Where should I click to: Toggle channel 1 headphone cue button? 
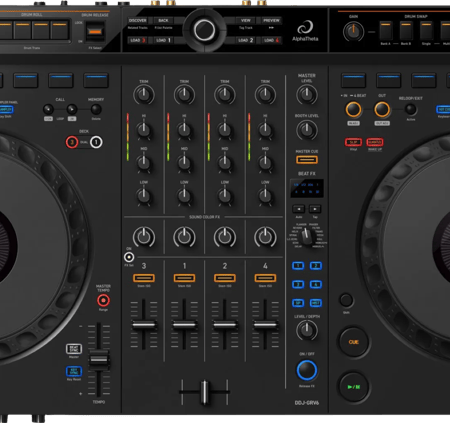click(184, 278)
